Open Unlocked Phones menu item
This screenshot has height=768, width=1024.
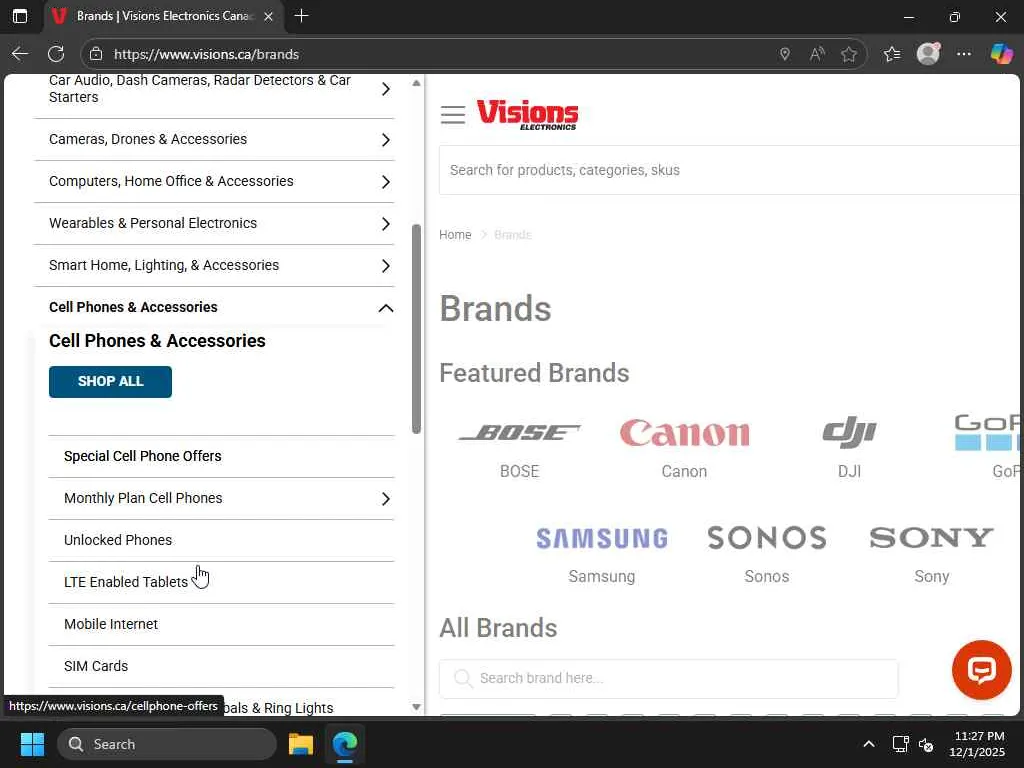tap(118, 541)
